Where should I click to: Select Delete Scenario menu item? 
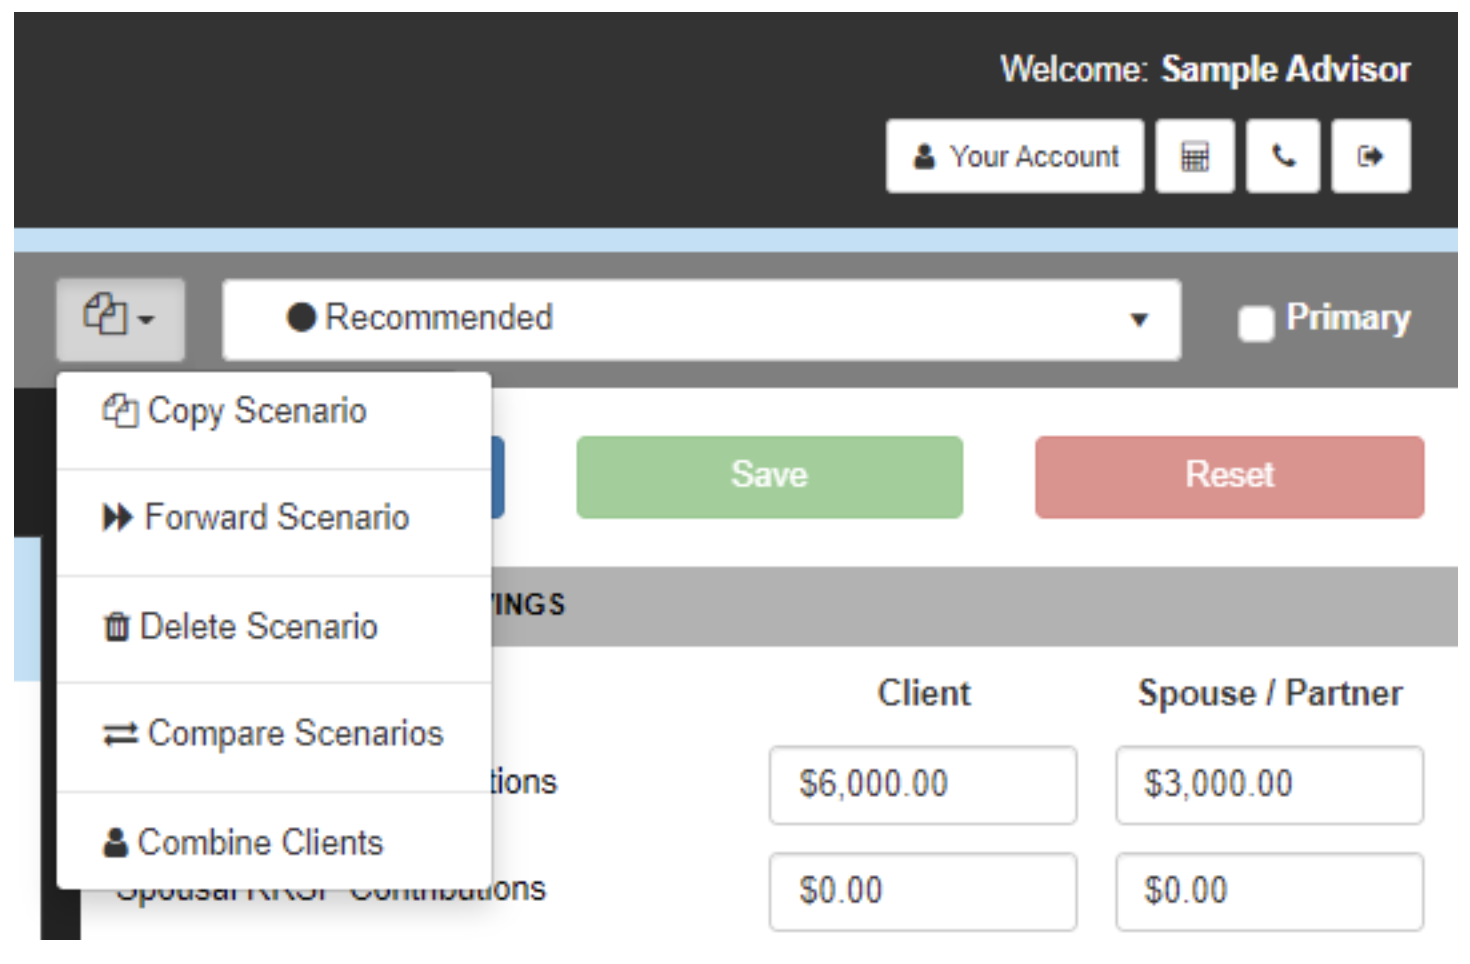point(258,627)
